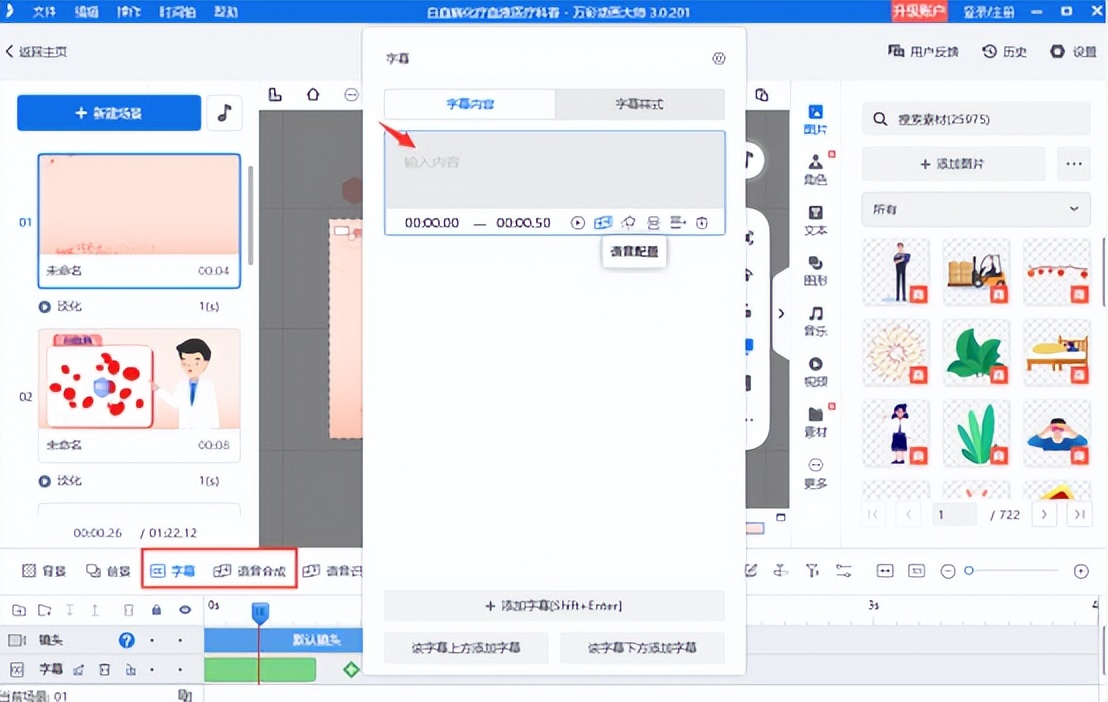Expand the right panel with the chevron arrow
1108x702 pixels.
[781, 312]
